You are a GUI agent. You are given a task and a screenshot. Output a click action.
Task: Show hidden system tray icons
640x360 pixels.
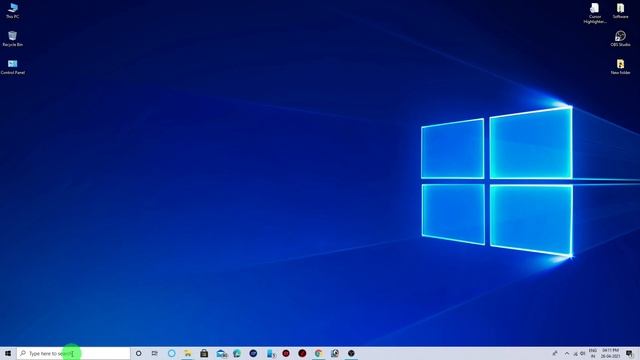pos(567,353)
